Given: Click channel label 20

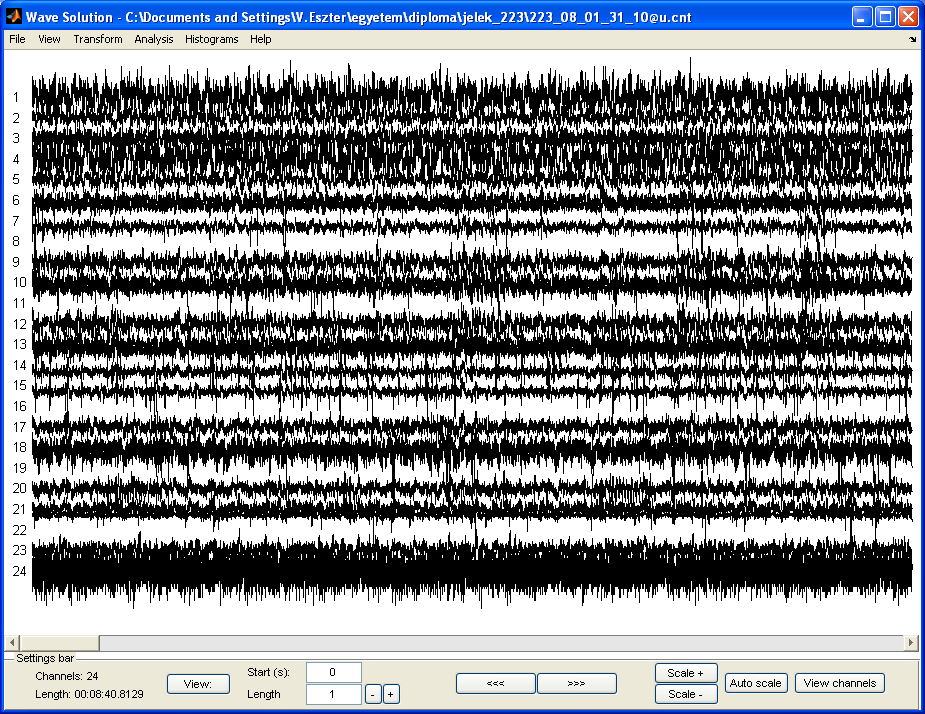Looking at the screenshot, I should click(x=19, y=488).
